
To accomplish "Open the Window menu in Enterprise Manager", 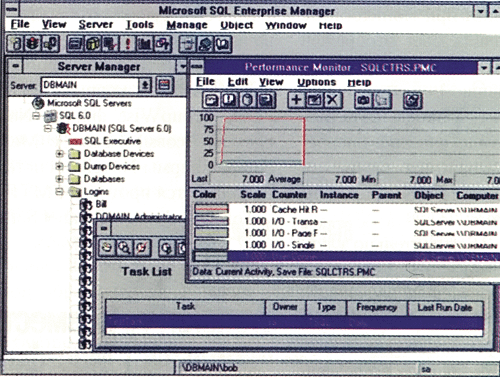I will pos(286,25).
